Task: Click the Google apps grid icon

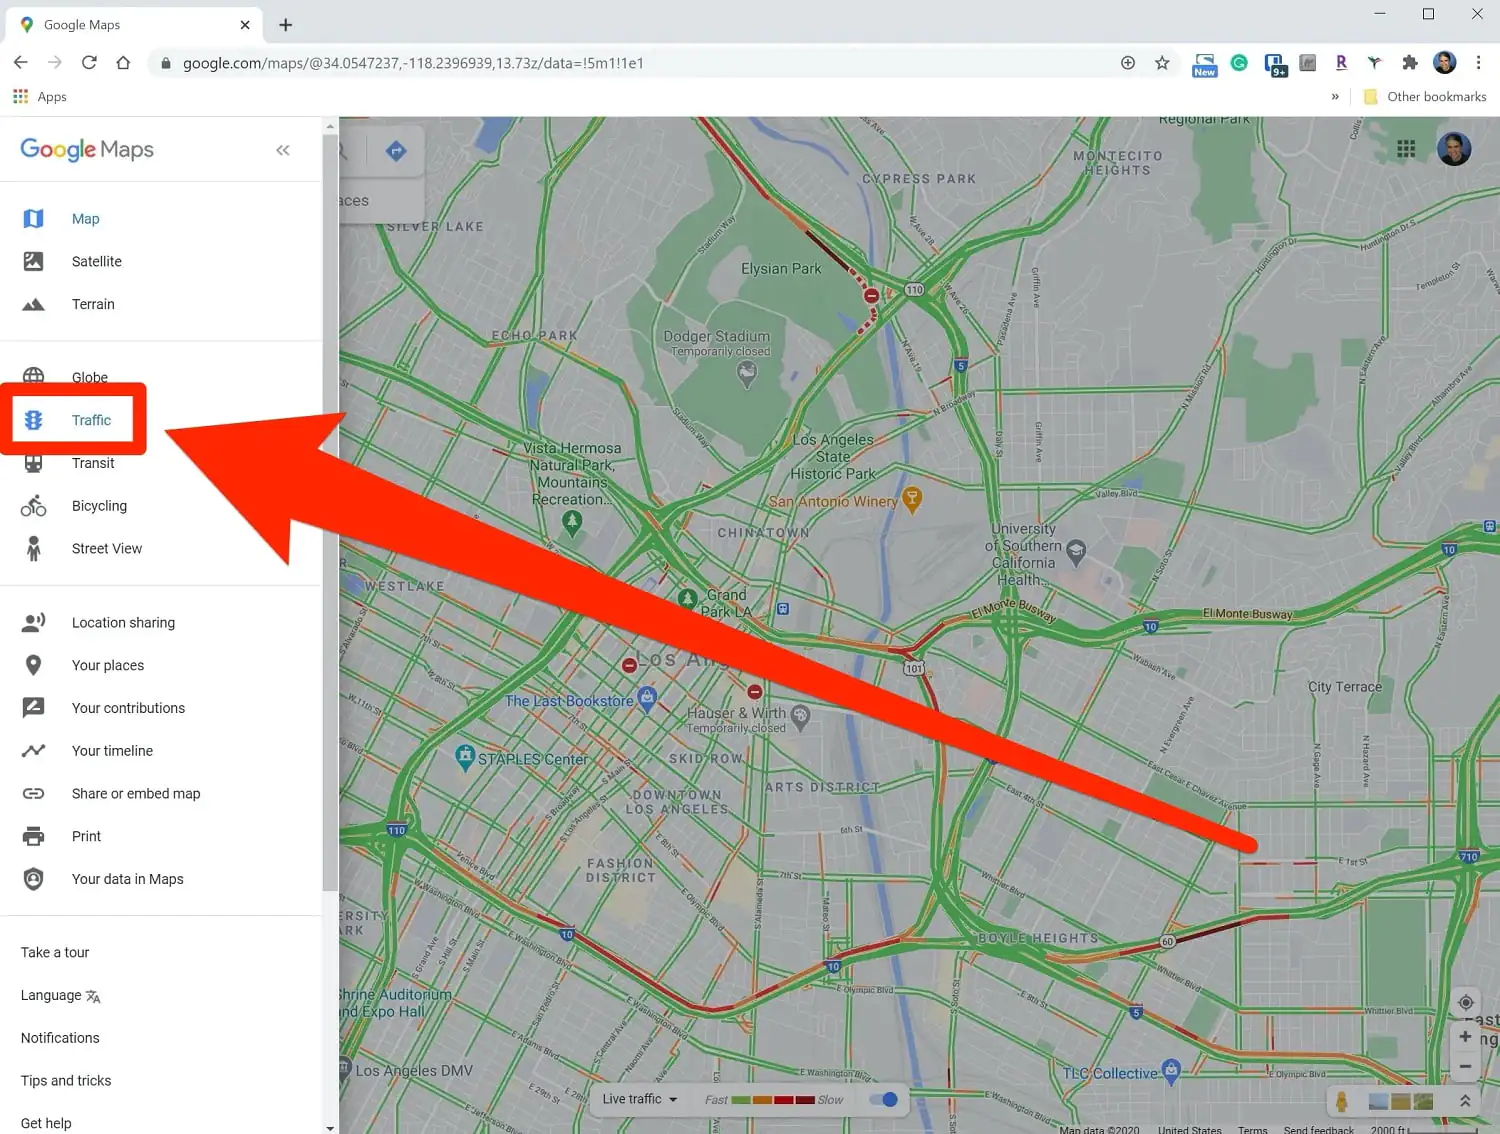Action: click(1406, 148)
